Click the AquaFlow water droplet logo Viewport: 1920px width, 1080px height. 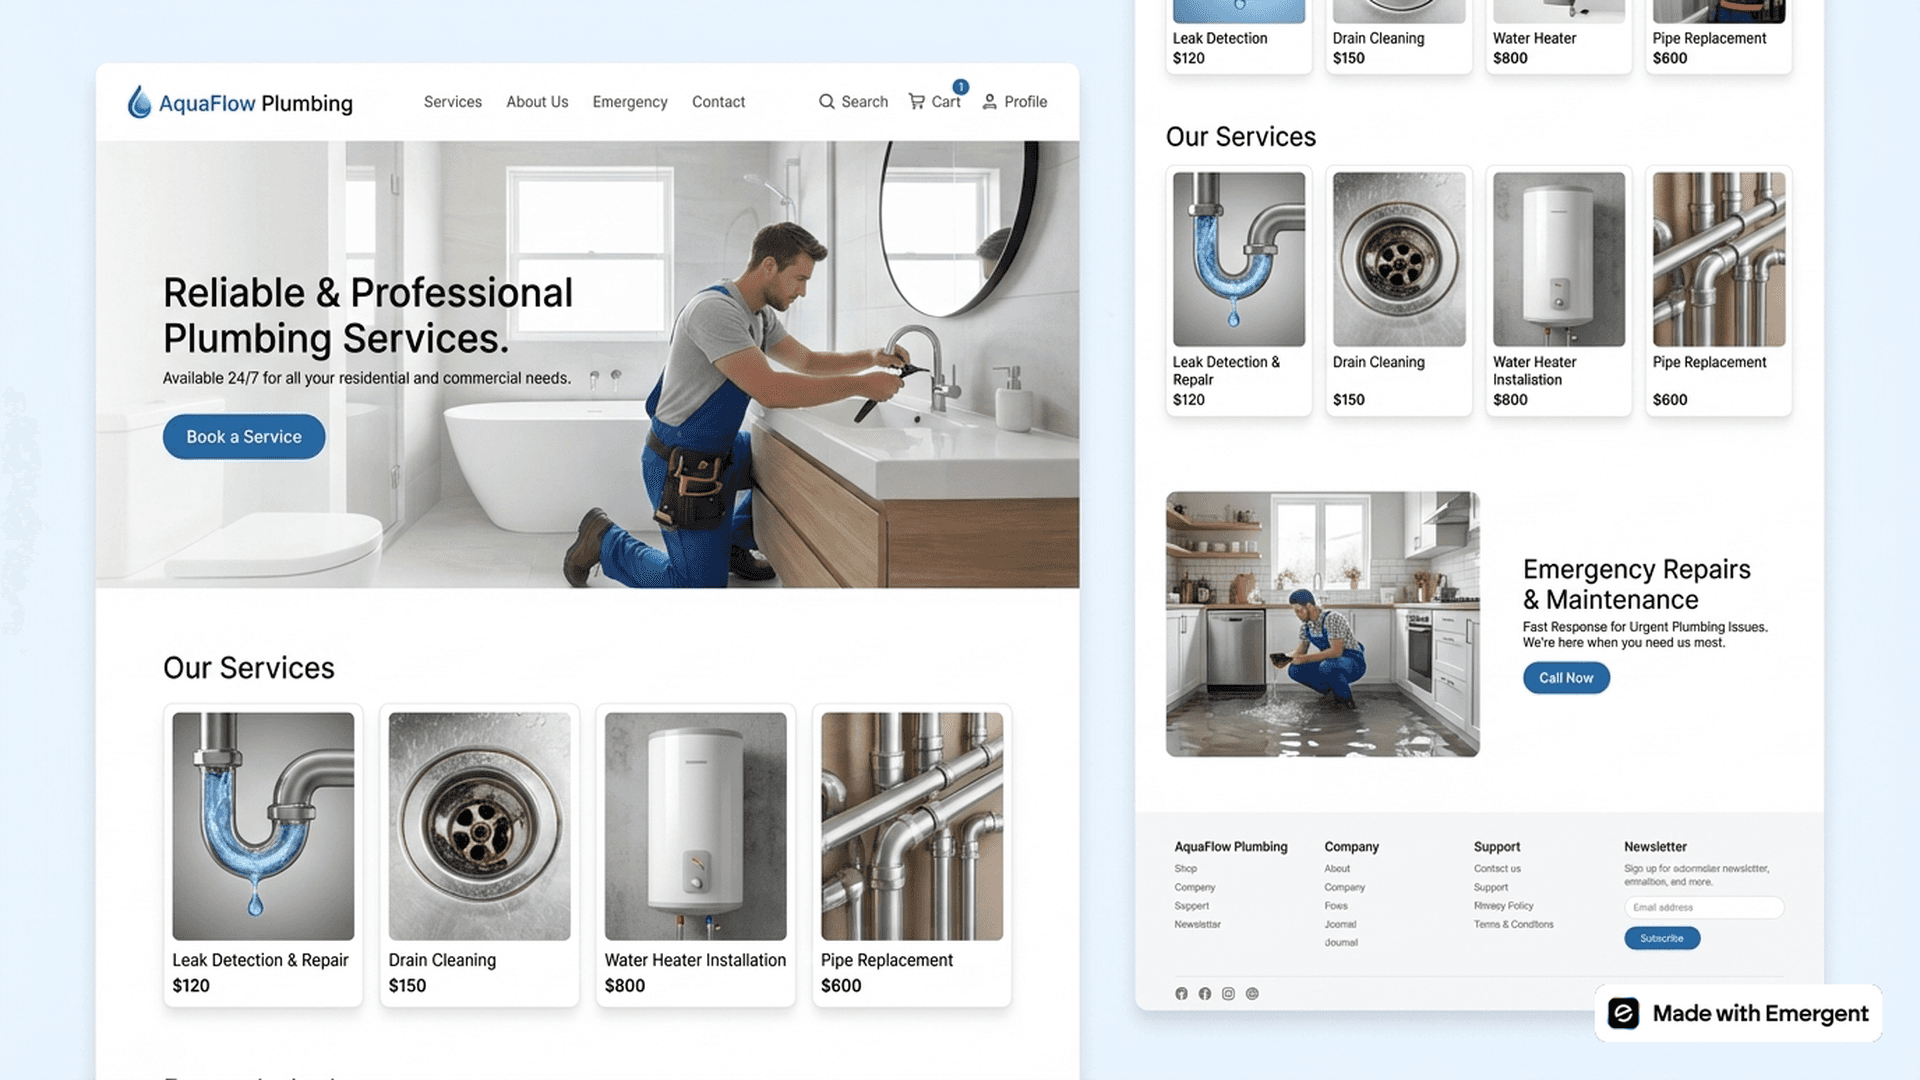click(137, 101)
